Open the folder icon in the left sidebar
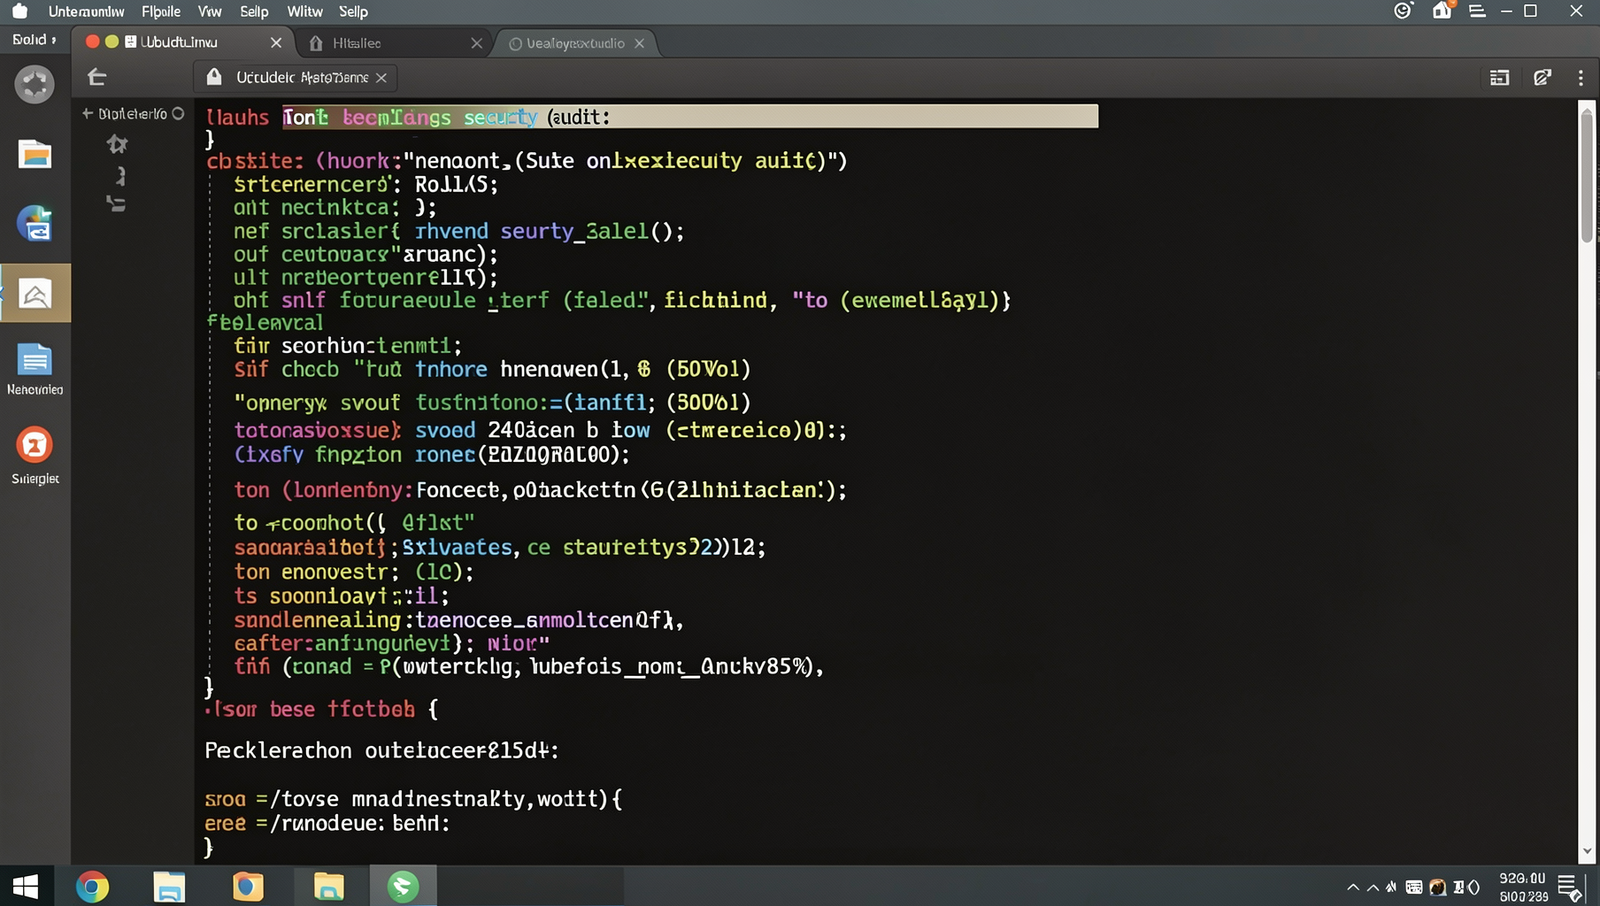The width and height of the screenshot is (1600, 906). click(35, 154)
